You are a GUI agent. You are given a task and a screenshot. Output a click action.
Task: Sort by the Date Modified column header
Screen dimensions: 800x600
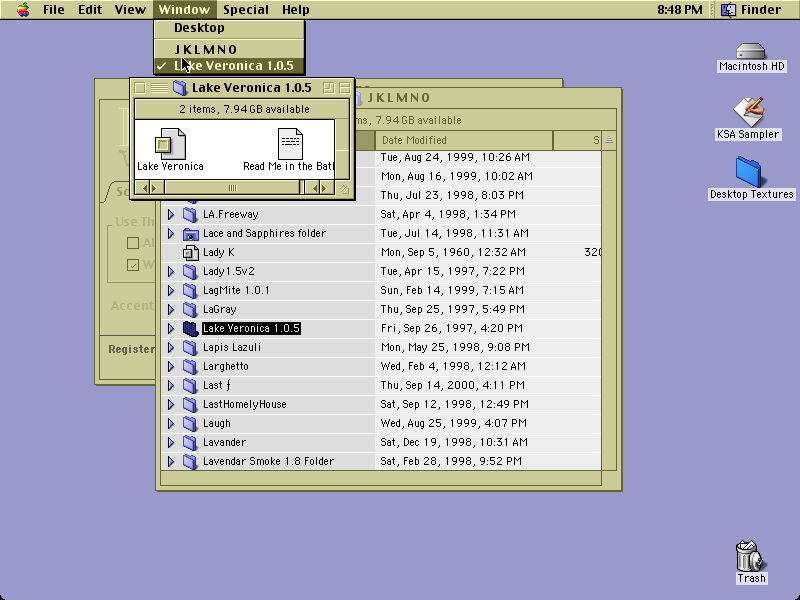click(x=464, y=140)
